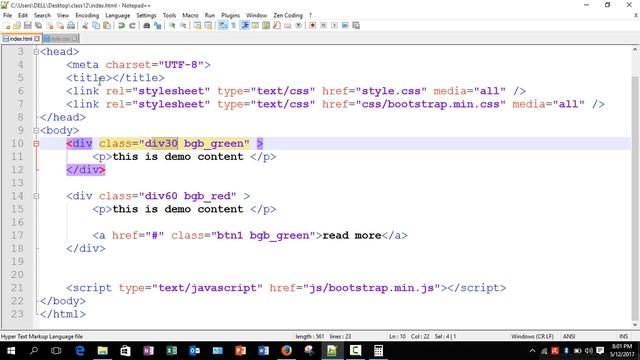Click the 'ANSI' encoding in status bar
This screenshot has height=360, width=640.
(569, 336)
